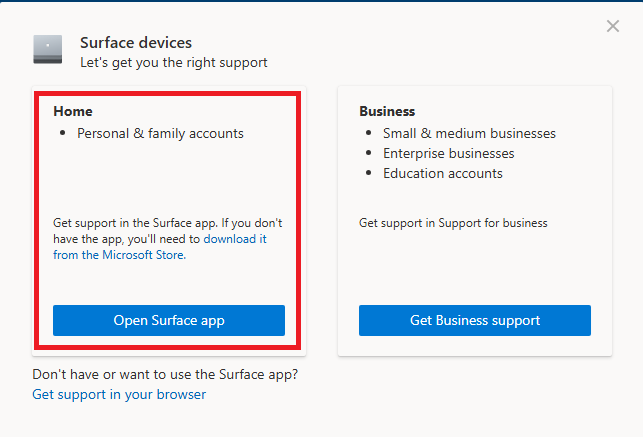Click the Surface devices title

coord(136,43)
